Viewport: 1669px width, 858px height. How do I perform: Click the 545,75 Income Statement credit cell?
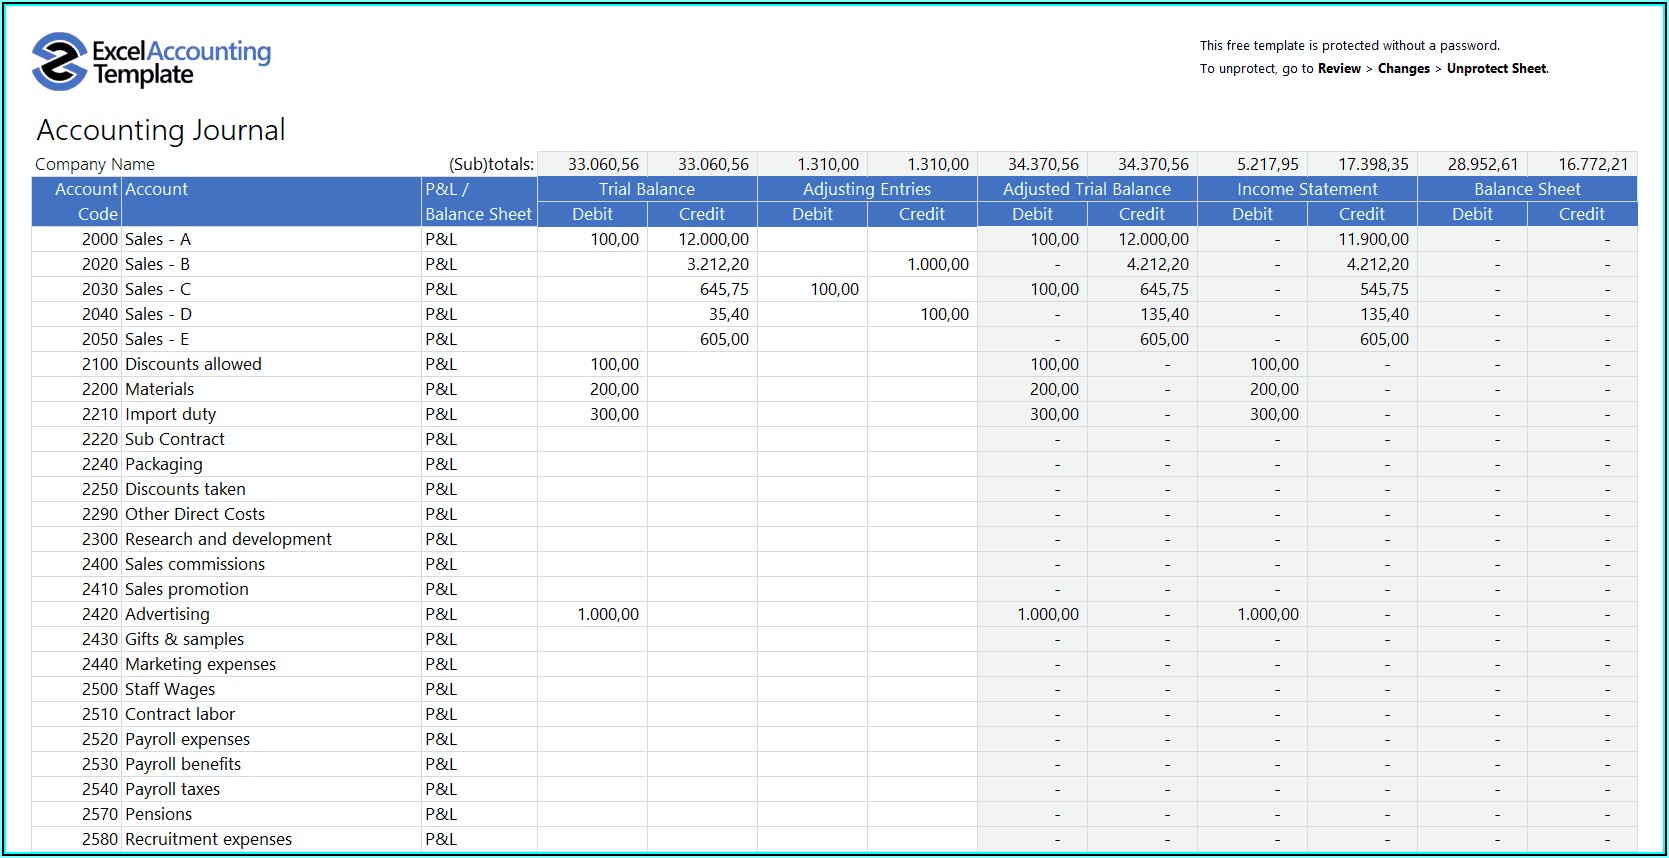pos(1383,289)
